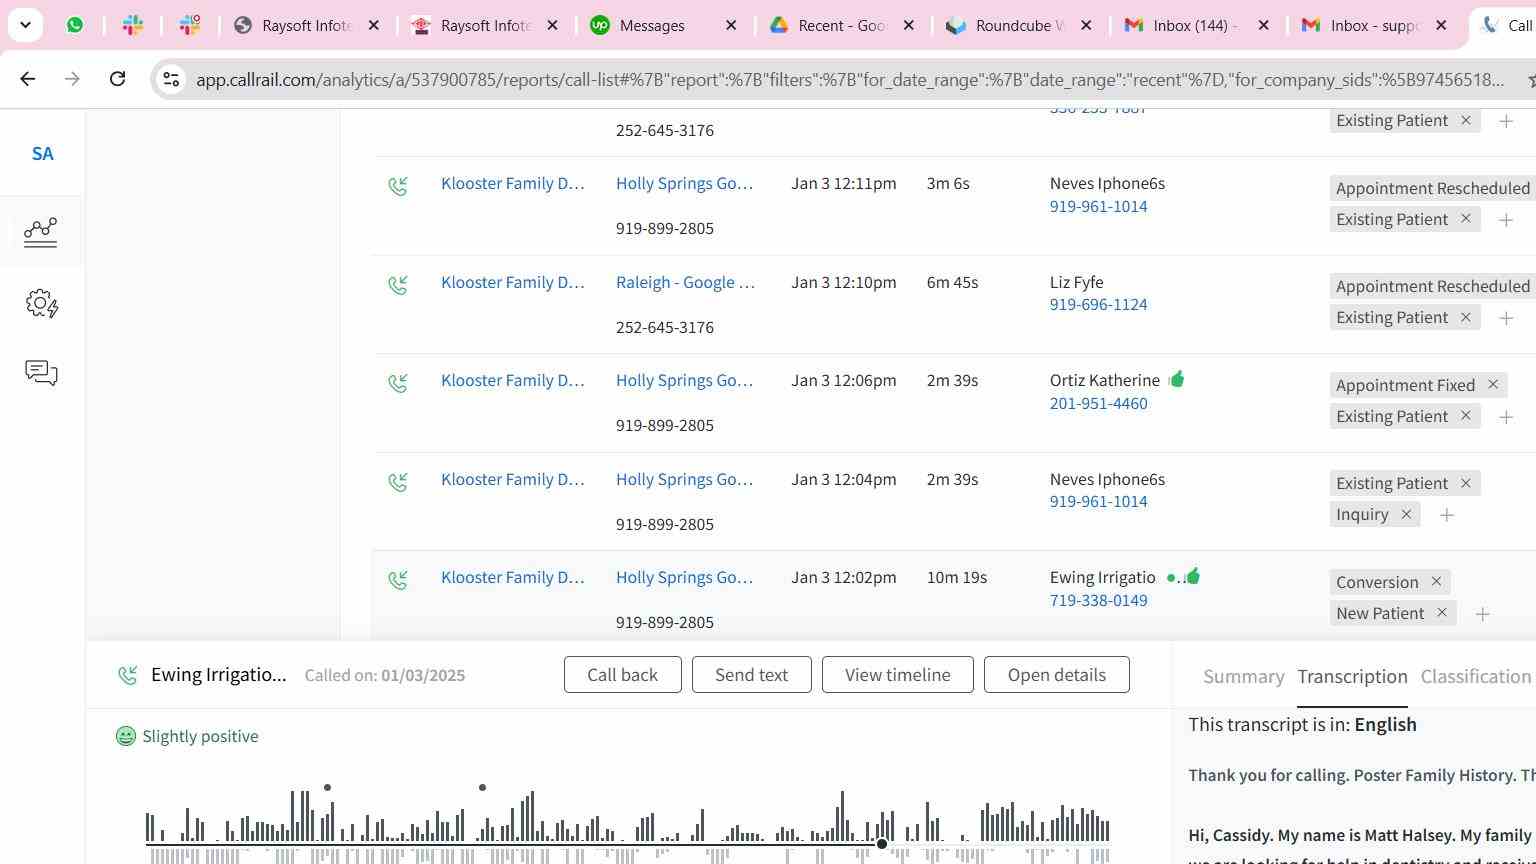Switch to the Summary tab
1536x864 pixels.
pos(1244,677)
